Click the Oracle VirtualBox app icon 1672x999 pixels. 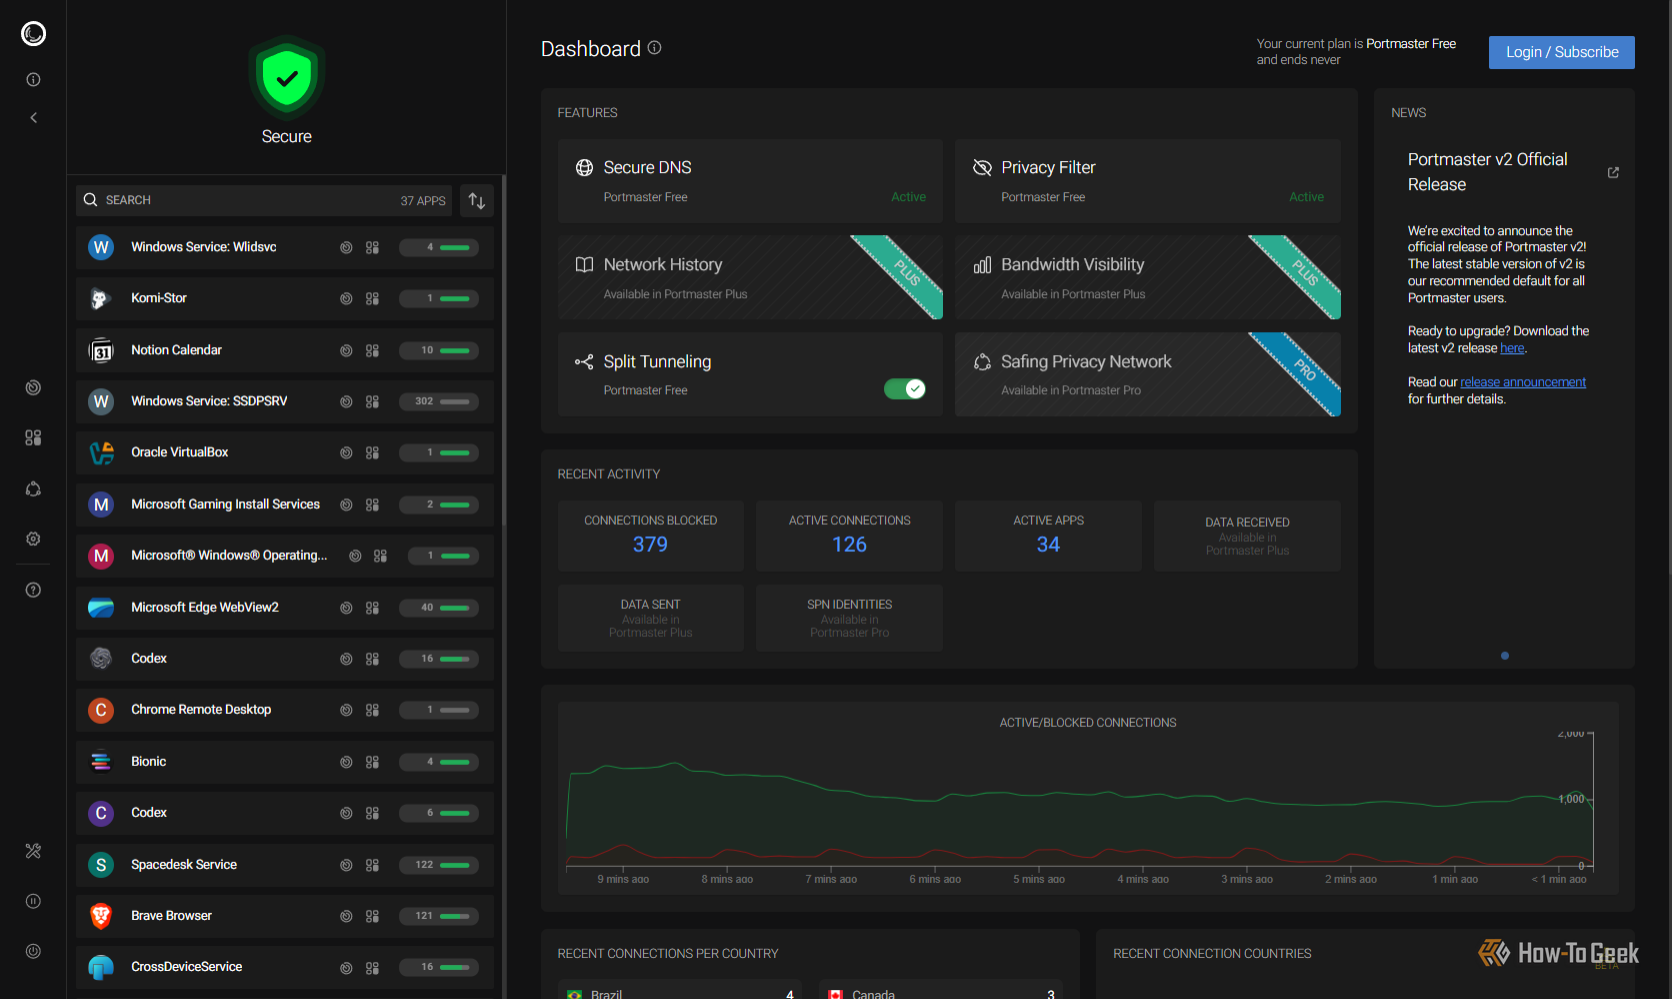(x=101, y=453)
